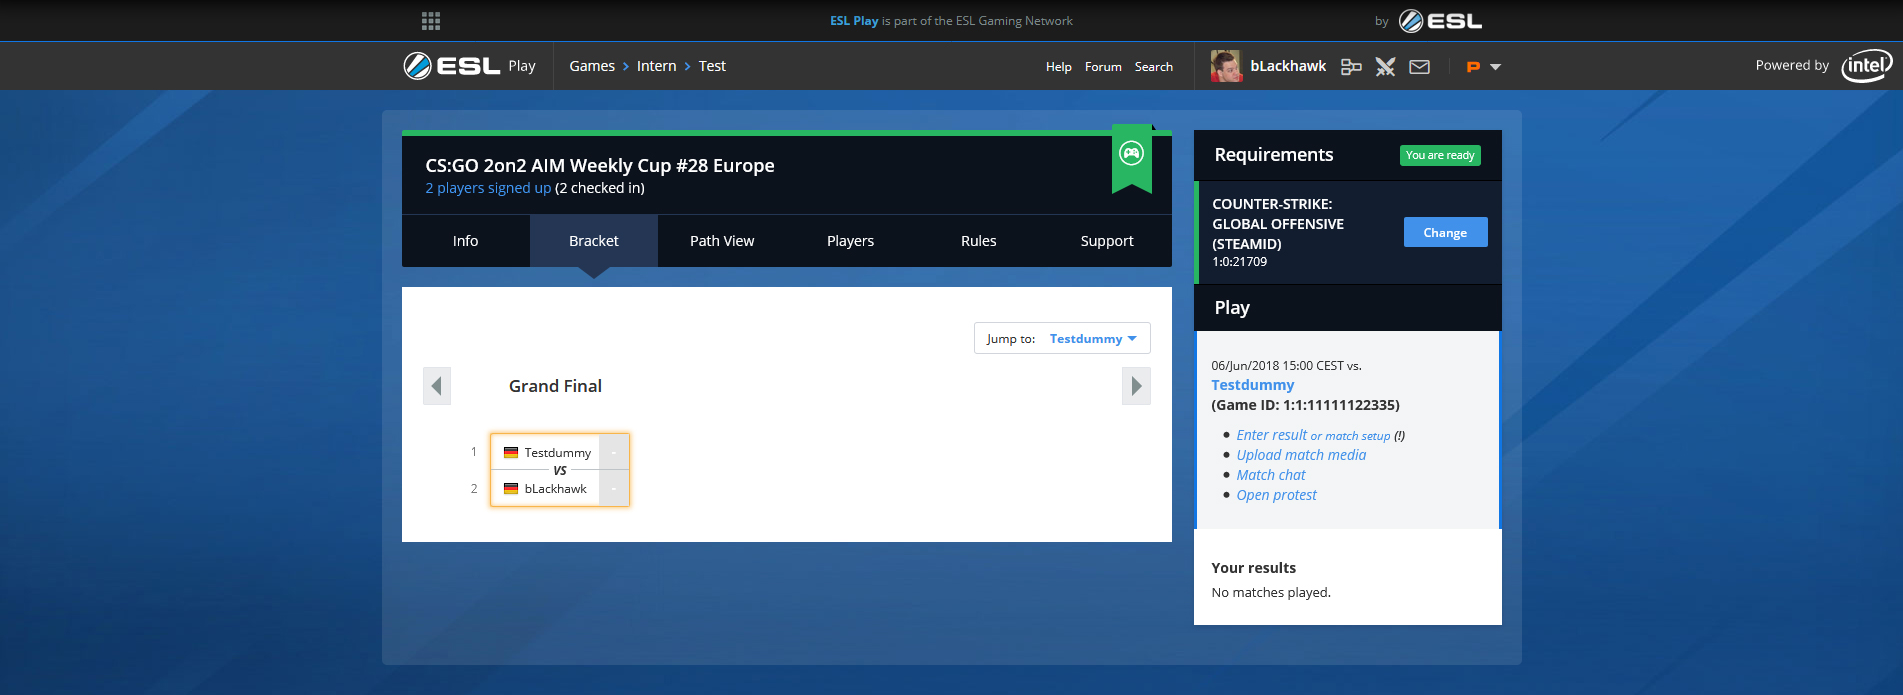Go to the Support tab
Image resolution: width=1903 pixels, height=695 pixels.
pos(1107,241)
